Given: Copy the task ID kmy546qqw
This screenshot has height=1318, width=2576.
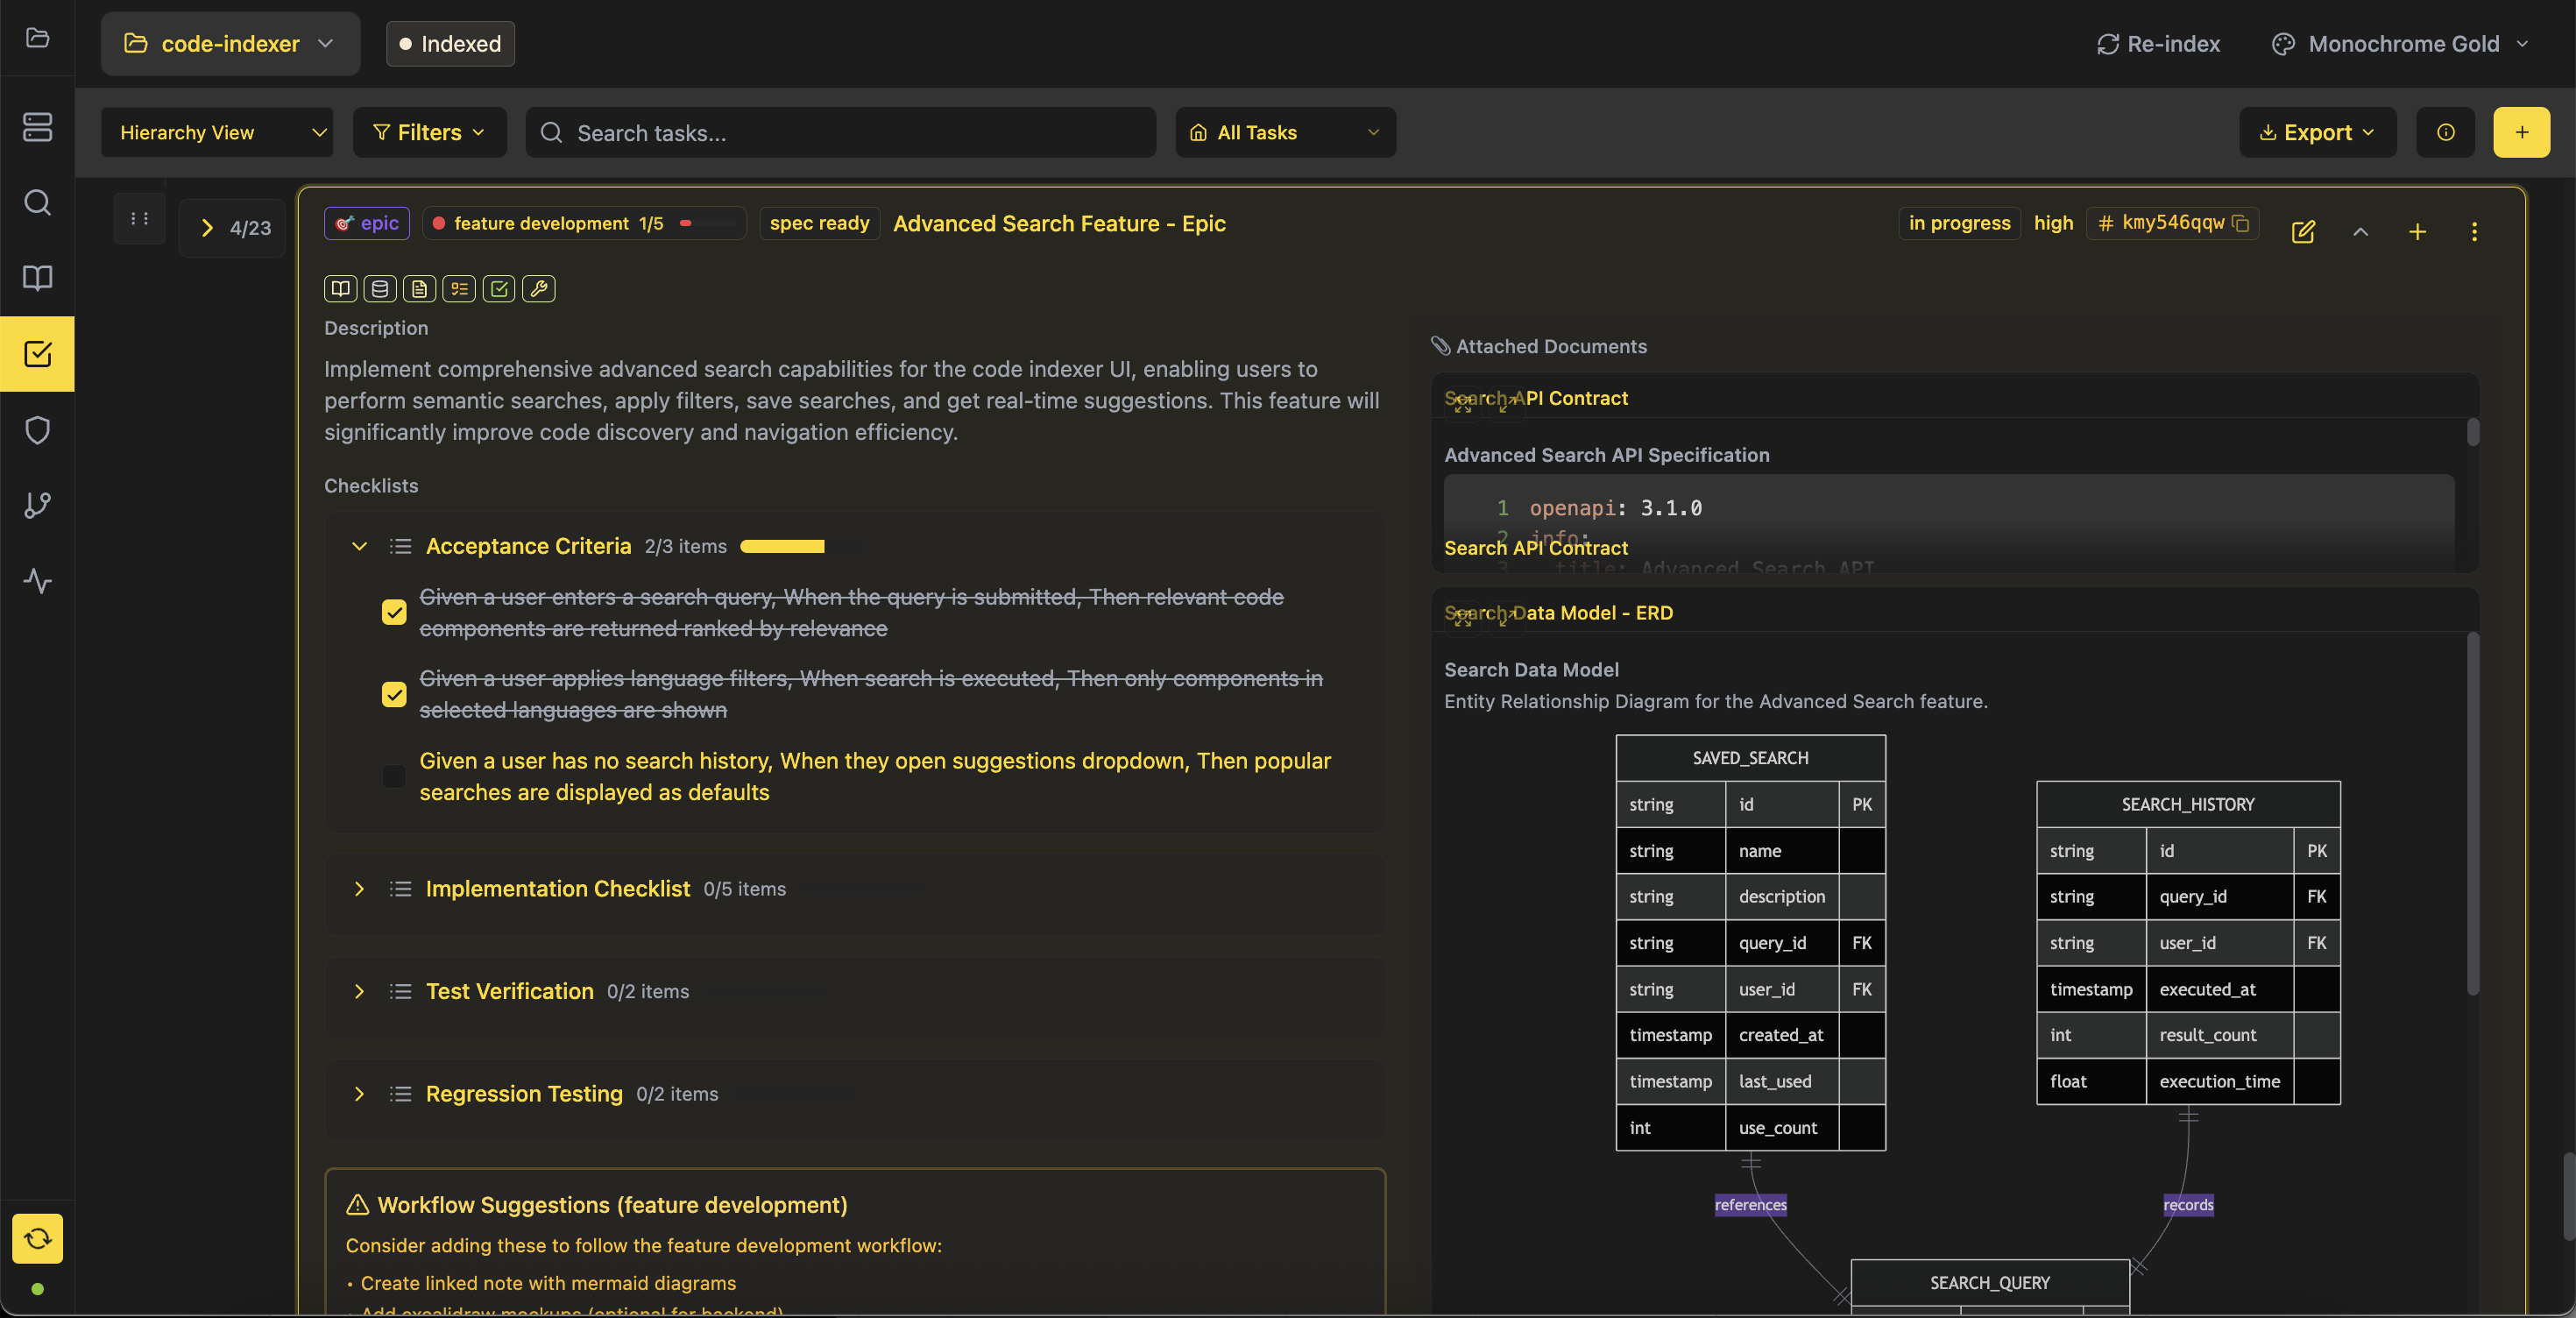Looking at the screenshot, I should pos(2241,223).
